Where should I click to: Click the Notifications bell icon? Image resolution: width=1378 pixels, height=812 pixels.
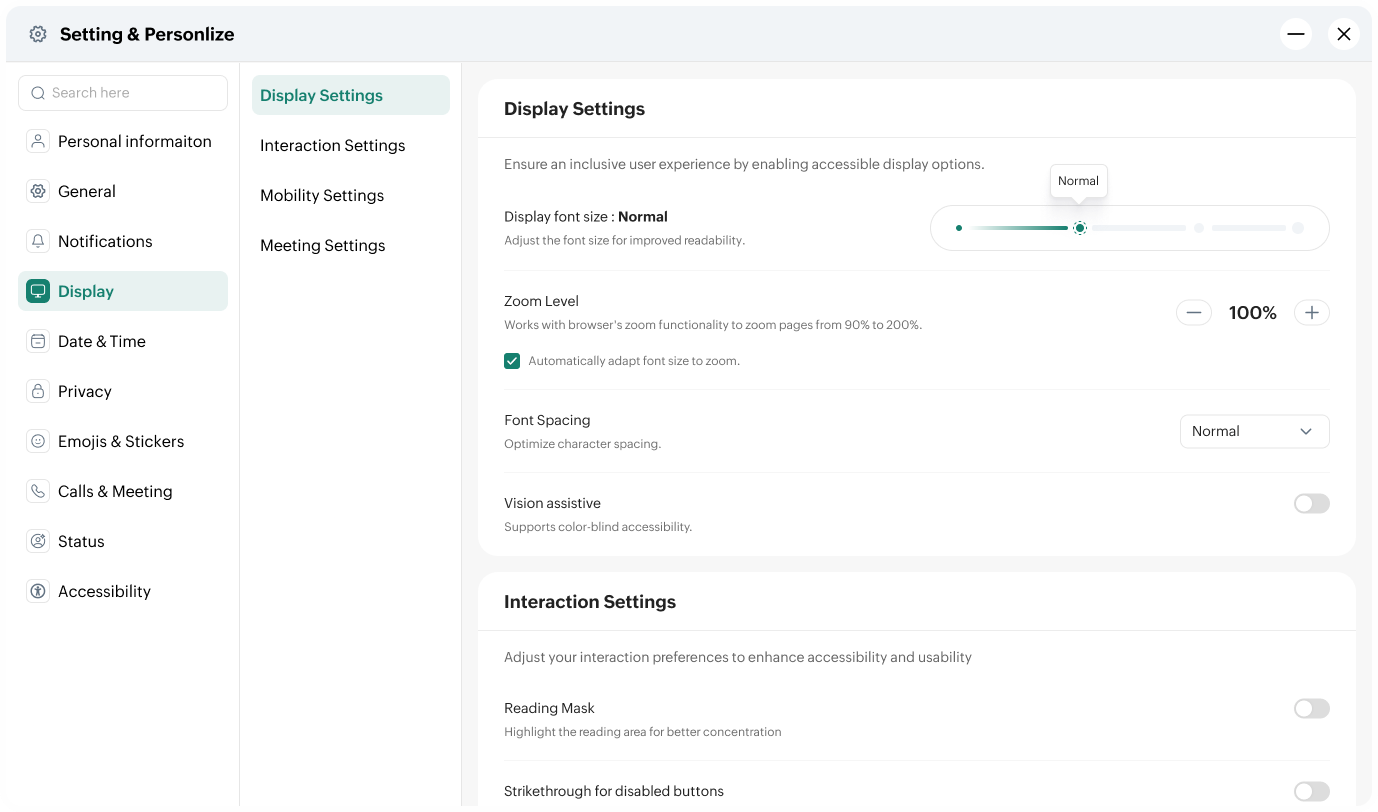38,241
